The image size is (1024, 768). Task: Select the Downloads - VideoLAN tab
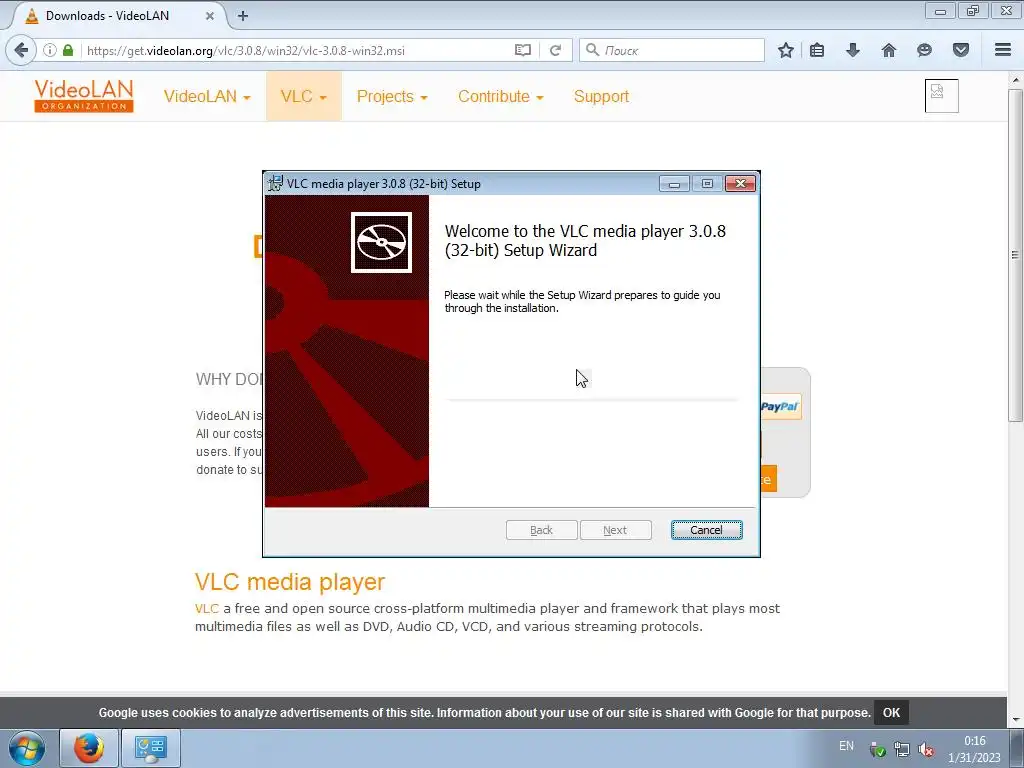[x=118, y=16]
